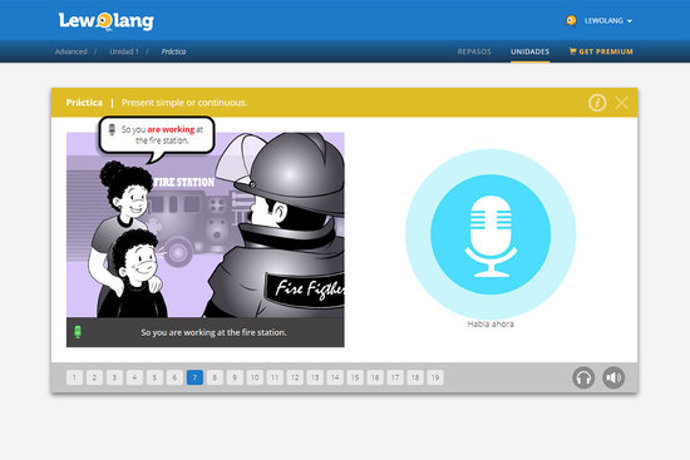Click 'Present simple or continuous.' title text
Screen dimensions: 690x460
click(184, 103)
